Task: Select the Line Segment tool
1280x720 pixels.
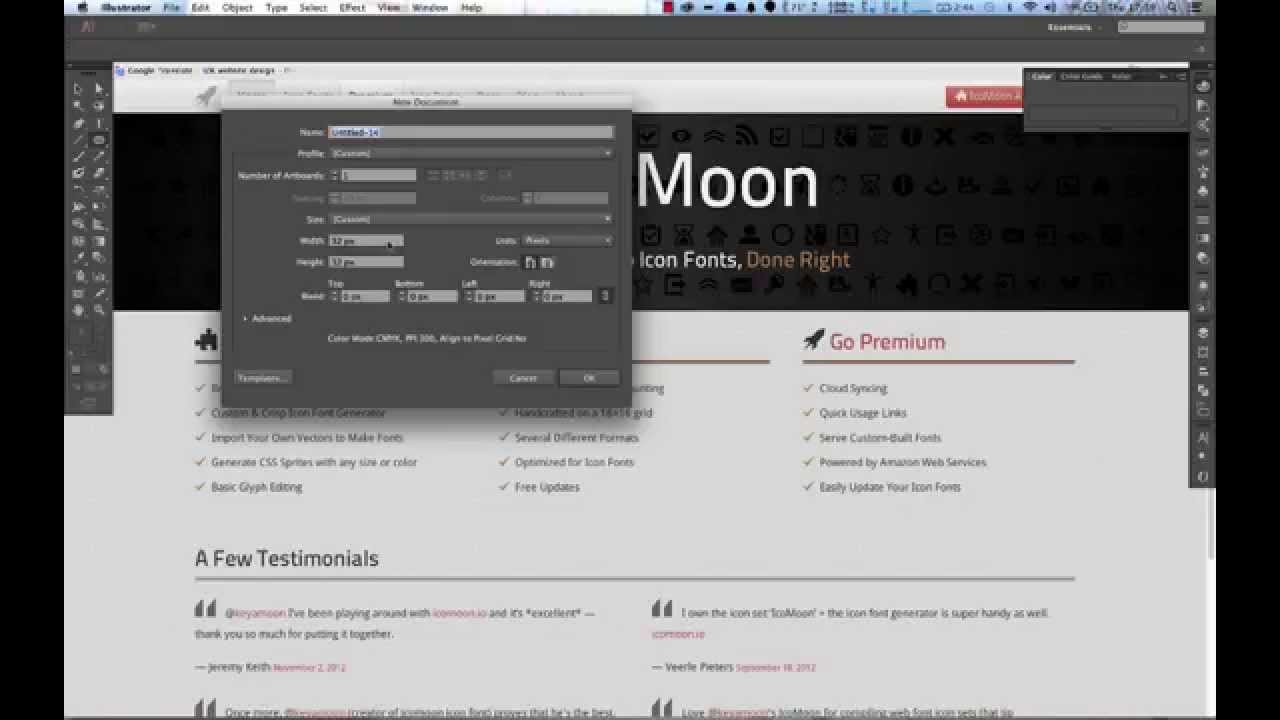Action: (79, 140)
